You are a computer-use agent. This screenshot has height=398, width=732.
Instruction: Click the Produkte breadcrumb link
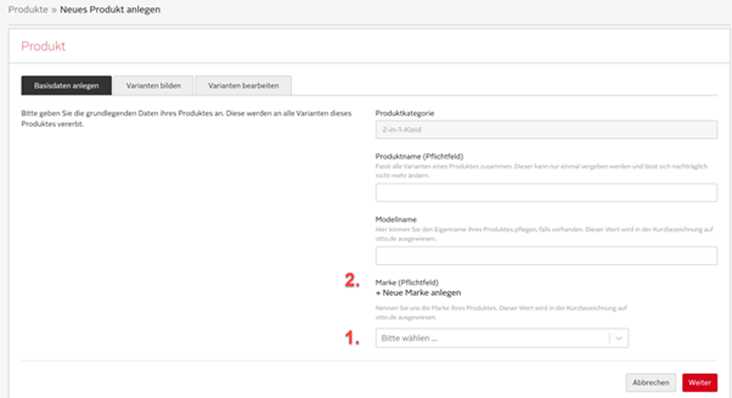28,9
